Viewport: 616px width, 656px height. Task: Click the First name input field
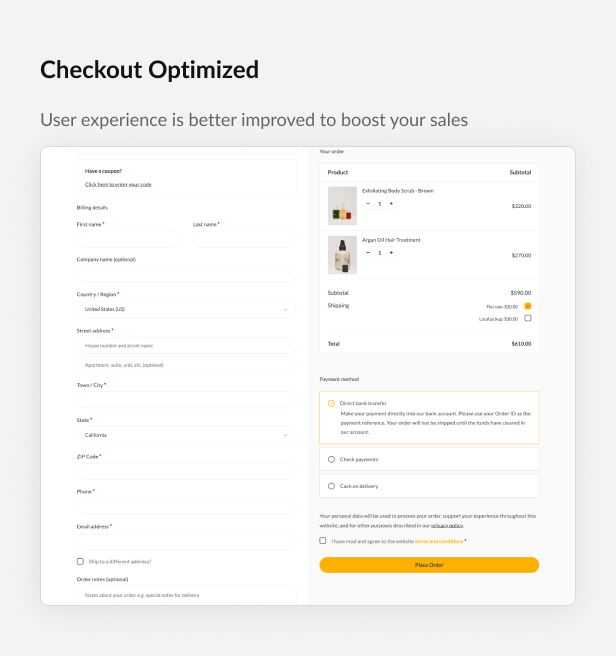128,239
